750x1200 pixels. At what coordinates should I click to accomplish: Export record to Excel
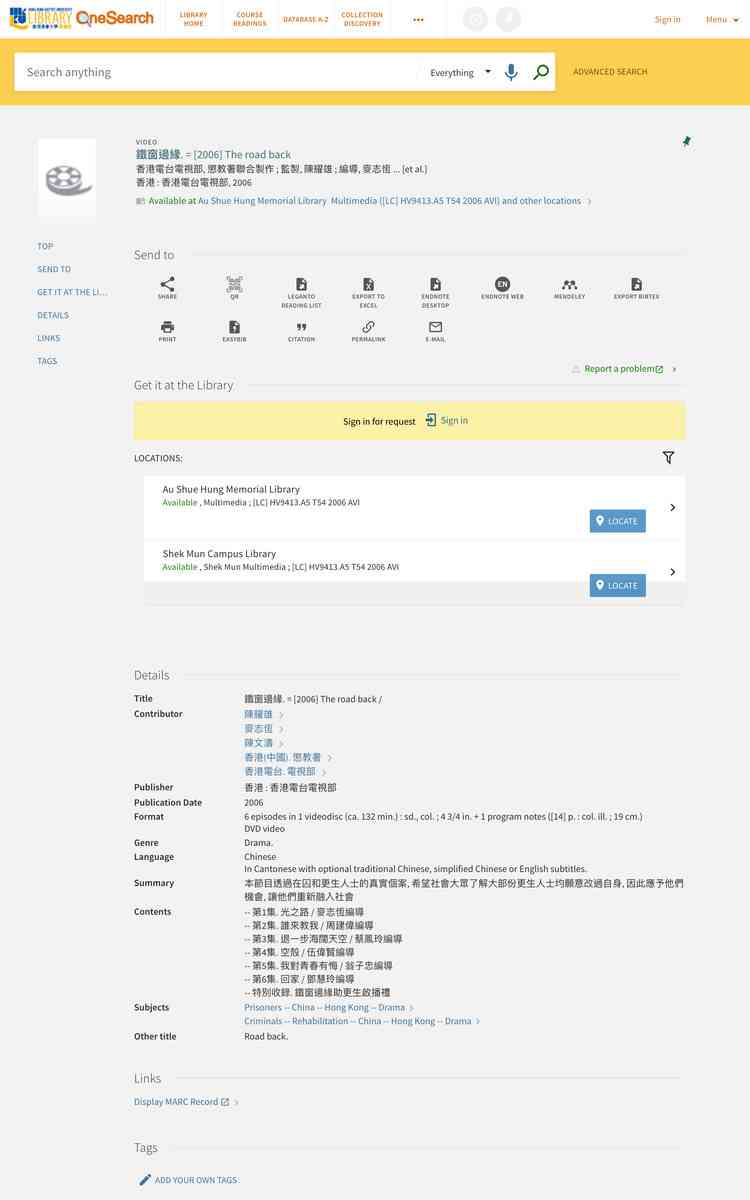368,286
